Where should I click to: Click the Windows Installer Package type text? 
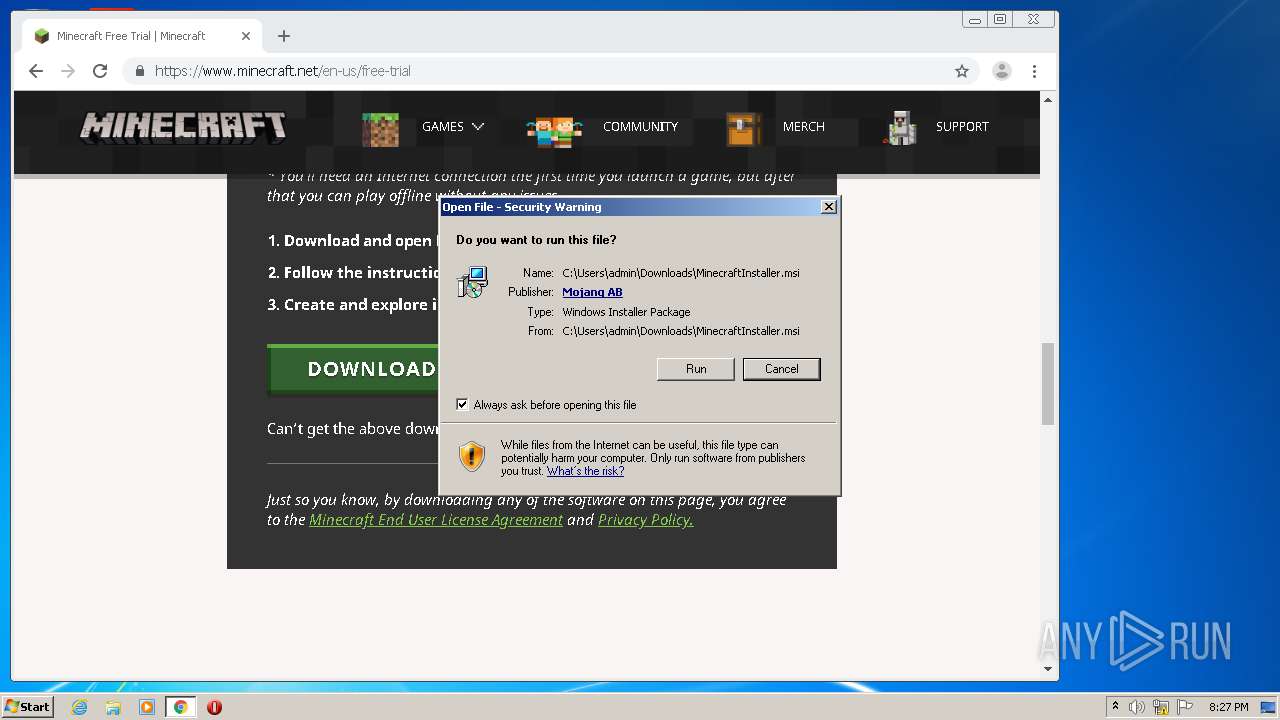tap(626, 312)
